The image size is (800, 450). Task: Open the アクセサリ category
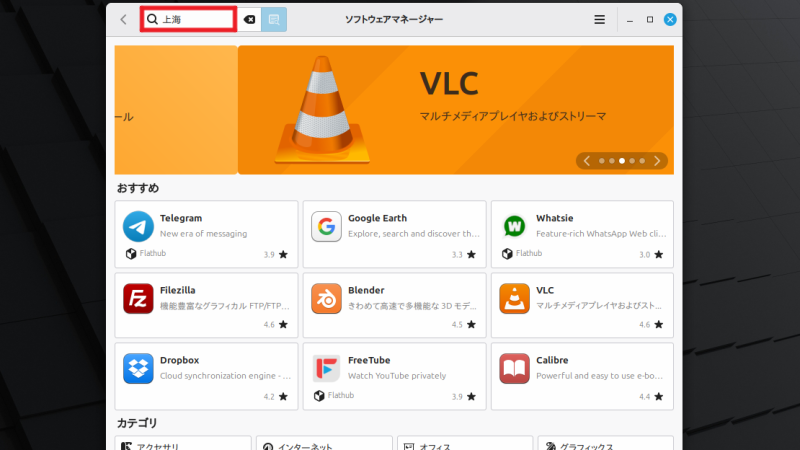click(x=183, y=443)
